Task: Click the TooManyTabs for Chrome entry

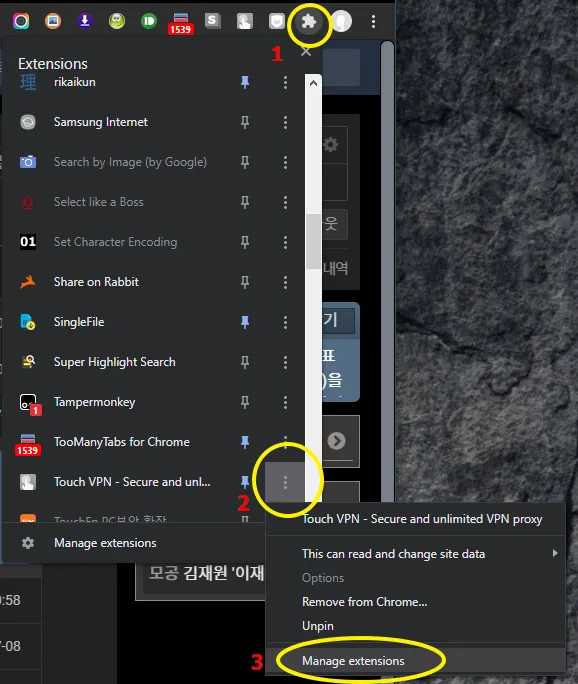Action: click(x=122, y=442)
